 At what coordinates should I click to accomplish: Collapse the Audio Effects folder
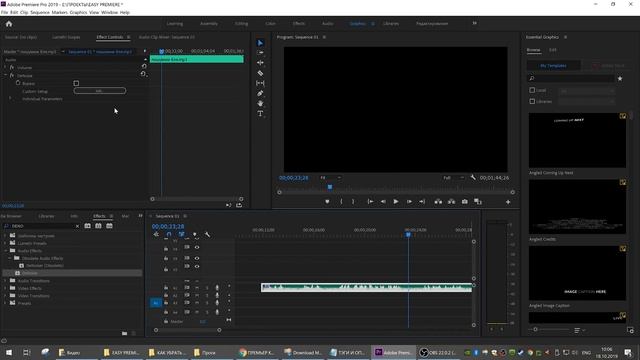pos(5,251)
